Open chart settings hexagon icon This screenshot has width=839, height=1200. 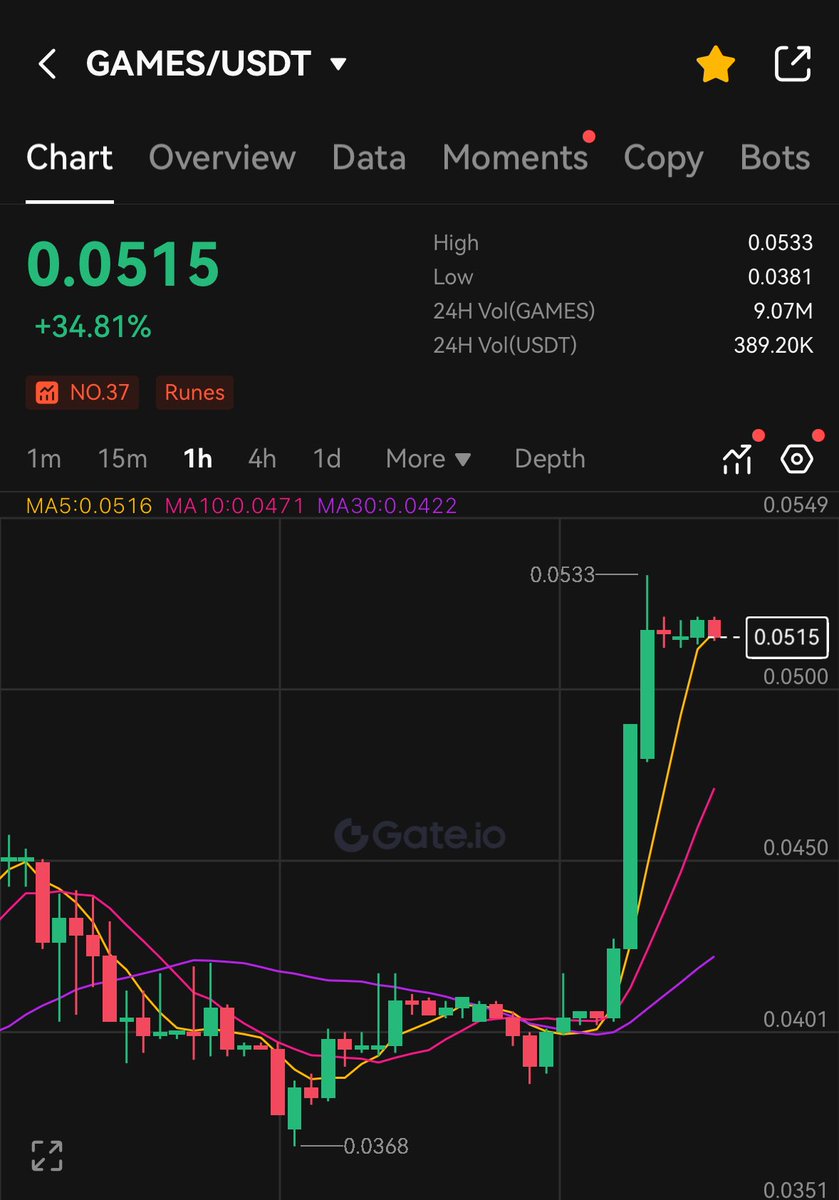tap(797, 459)
